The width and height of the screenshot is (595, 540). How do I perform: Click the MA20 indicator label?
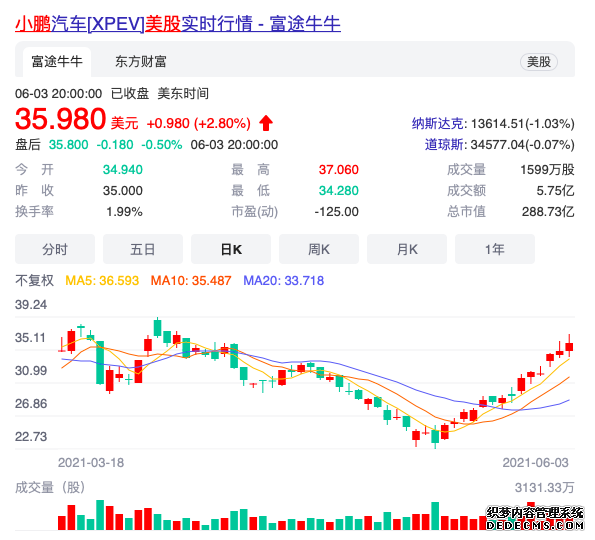pyautogui.click(x=283, y=280)
